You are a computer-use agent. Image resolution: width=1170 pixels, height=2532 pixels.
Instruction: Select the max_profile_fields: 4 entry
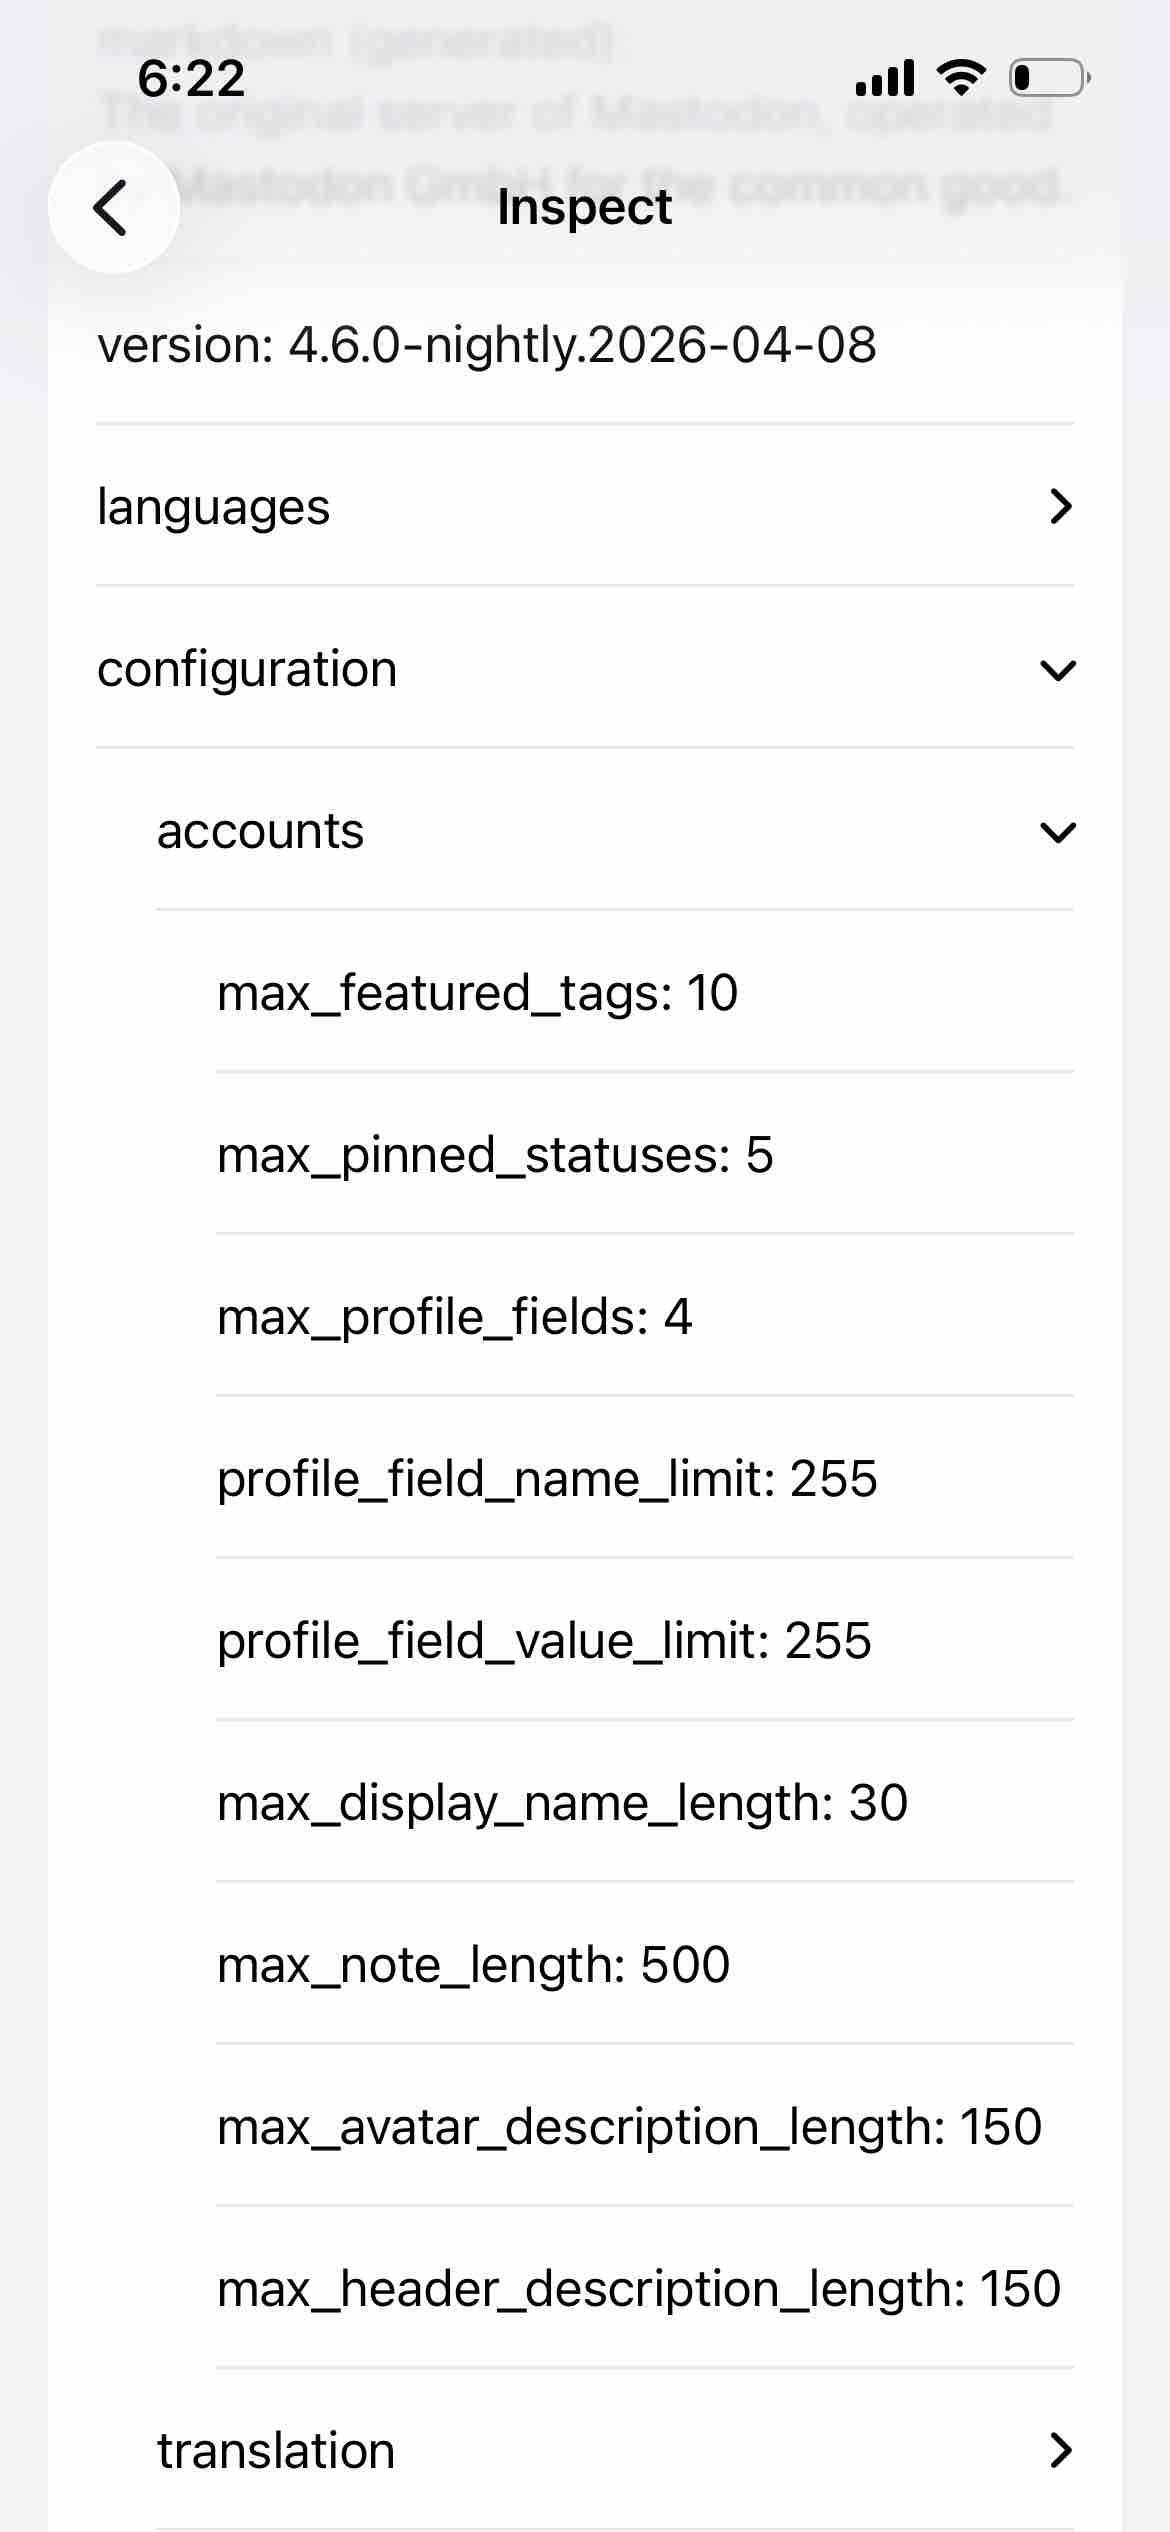pos(455,1317)
